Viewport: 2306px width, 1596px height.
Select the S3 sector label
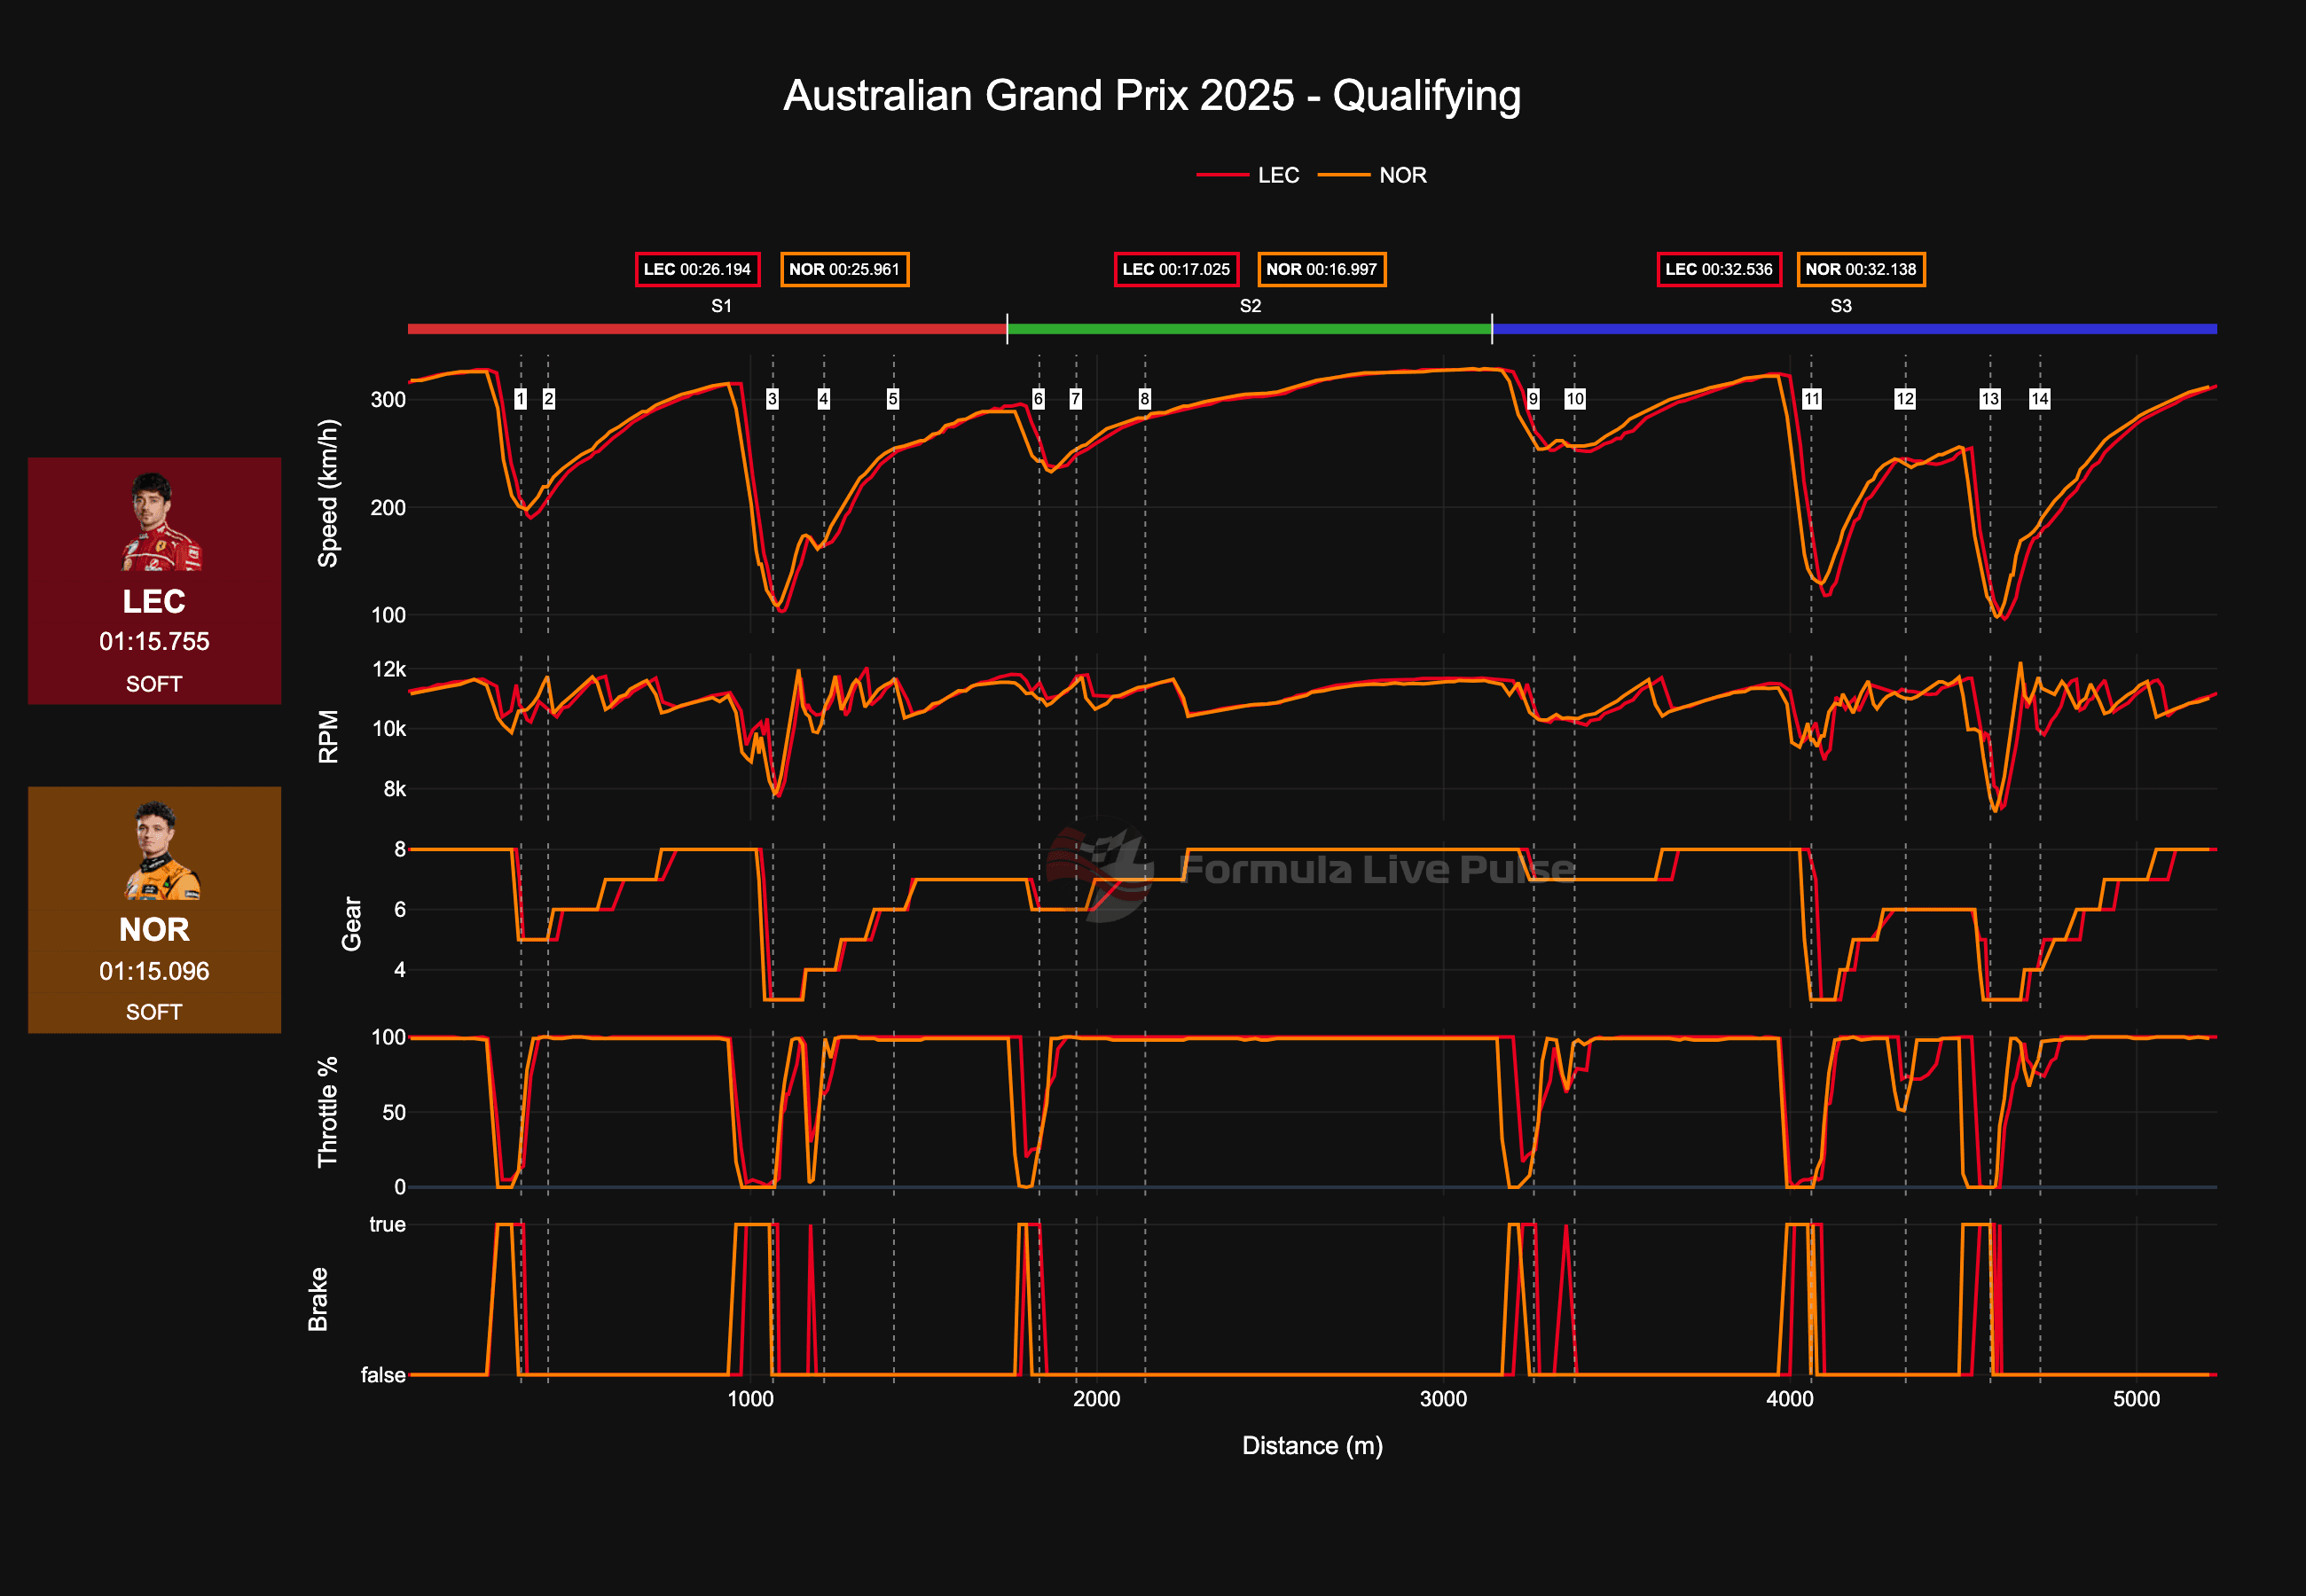tap(1843, 306)
